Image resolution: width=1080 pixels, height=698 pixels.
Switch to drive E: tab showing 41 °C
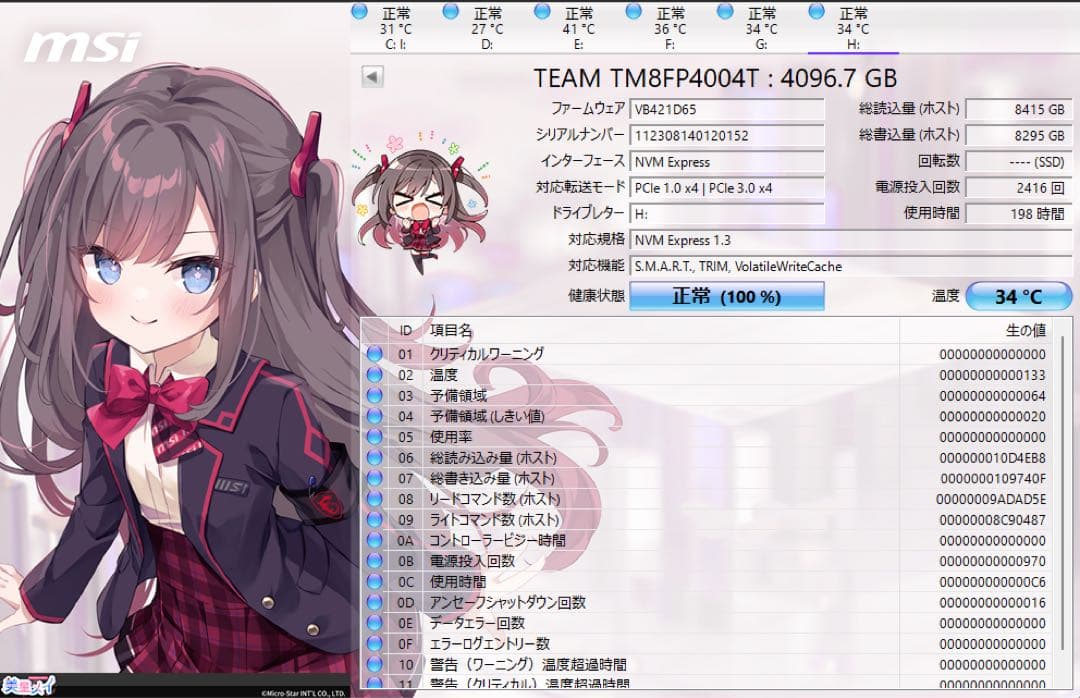tap(579, 28)
